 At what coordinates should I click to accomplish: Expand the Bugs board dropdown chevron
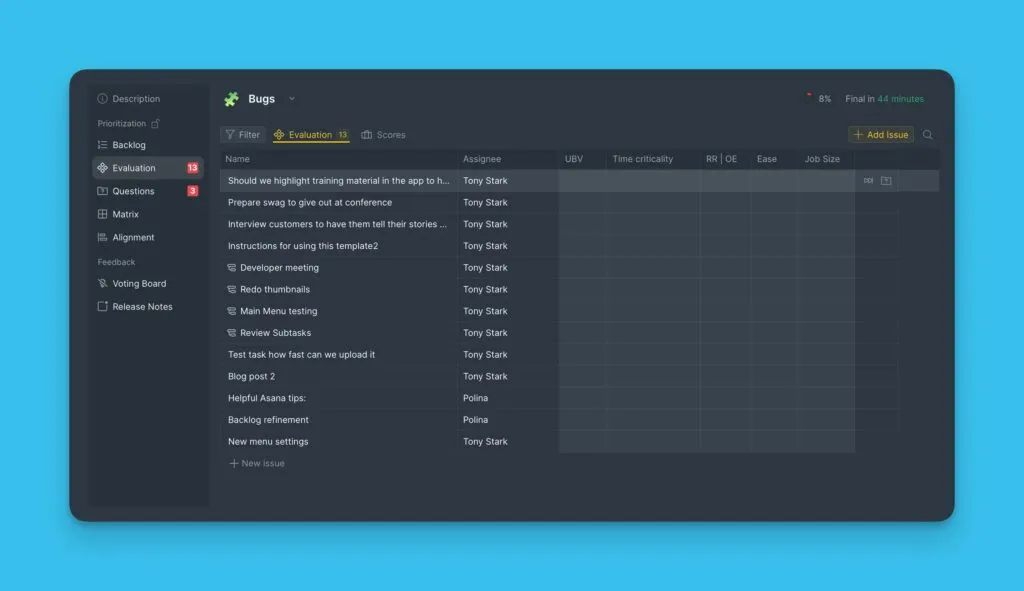pos(292,99)
